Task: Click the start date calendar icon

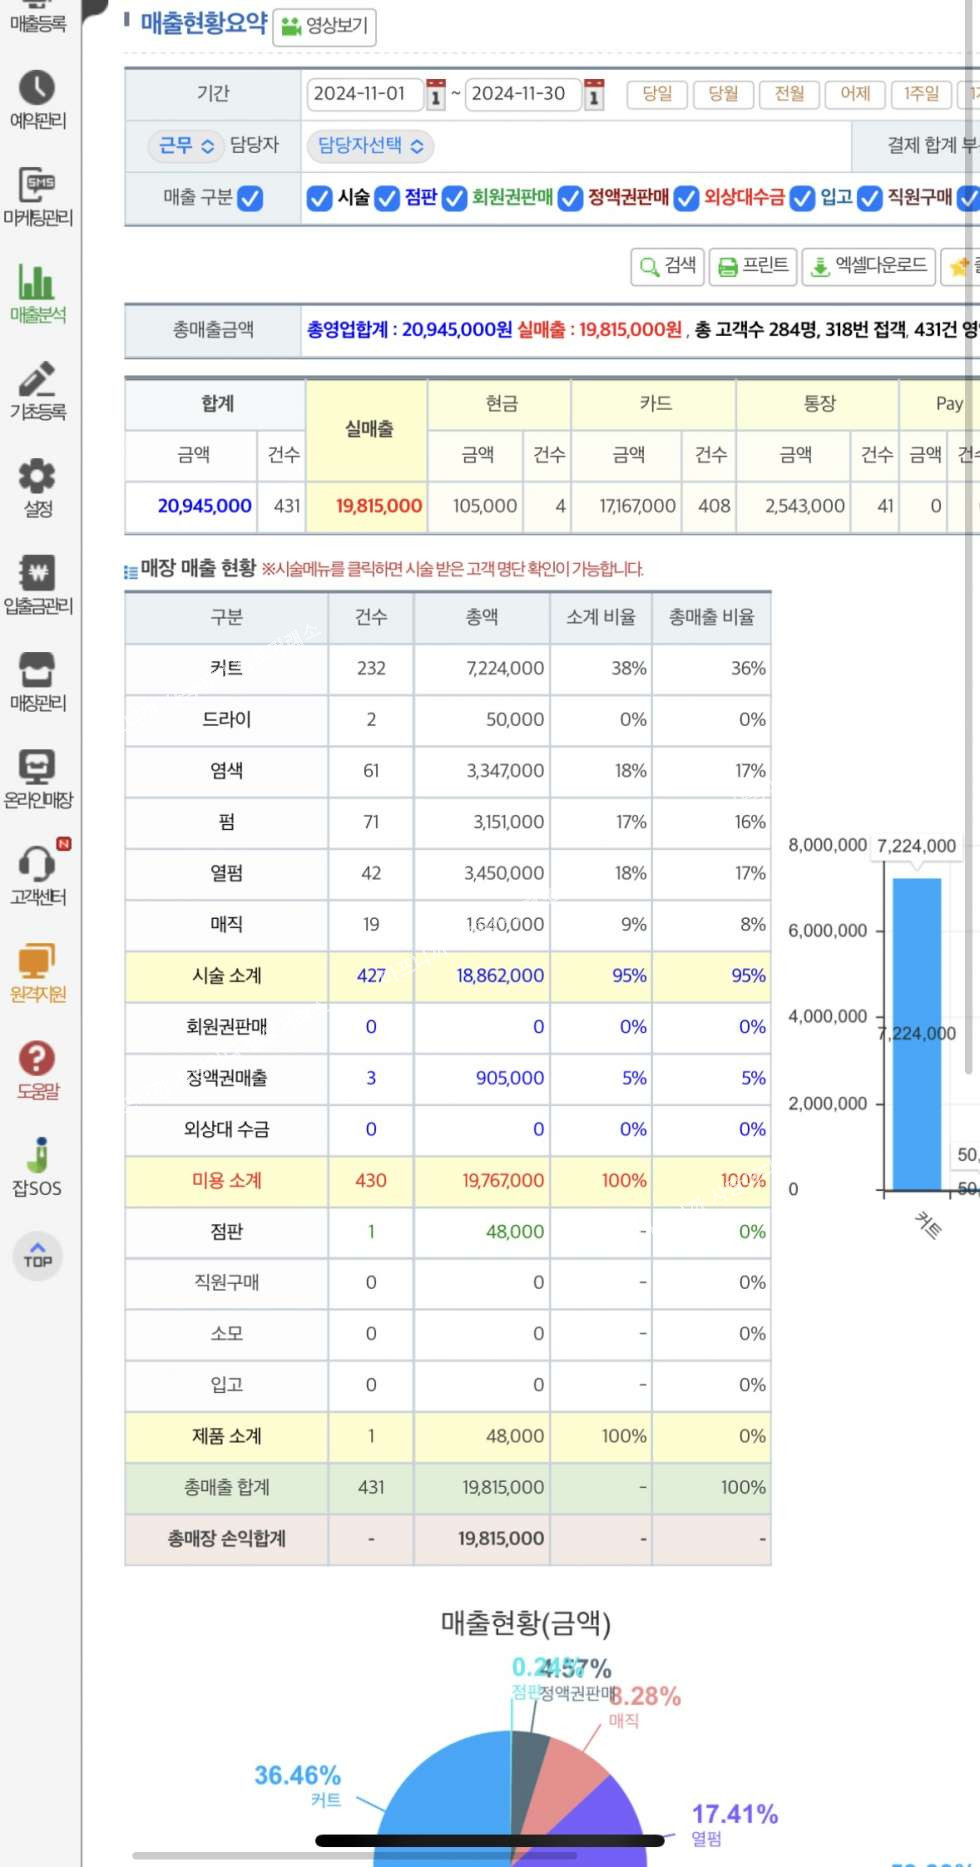Action: pyautogui.click(x=435, y=94)
